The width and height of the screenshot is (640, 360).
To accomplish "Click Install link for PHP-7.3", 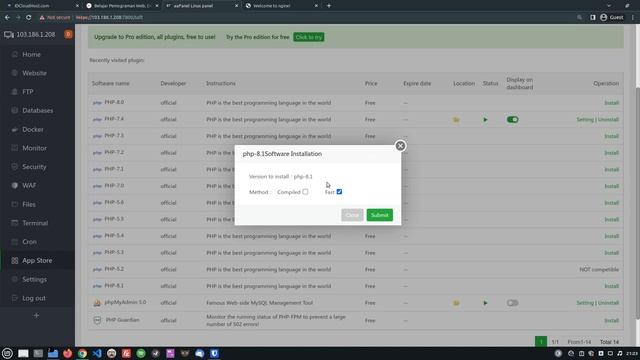I will click(x=611, y=136).
